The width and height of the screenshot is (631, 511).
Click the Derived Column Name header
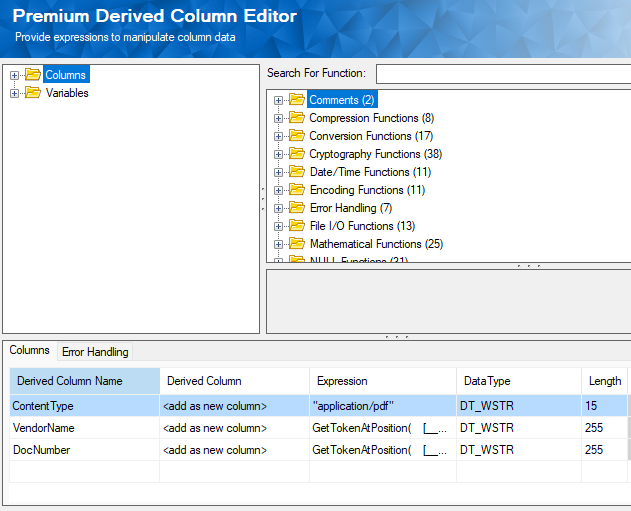[85, 381]
